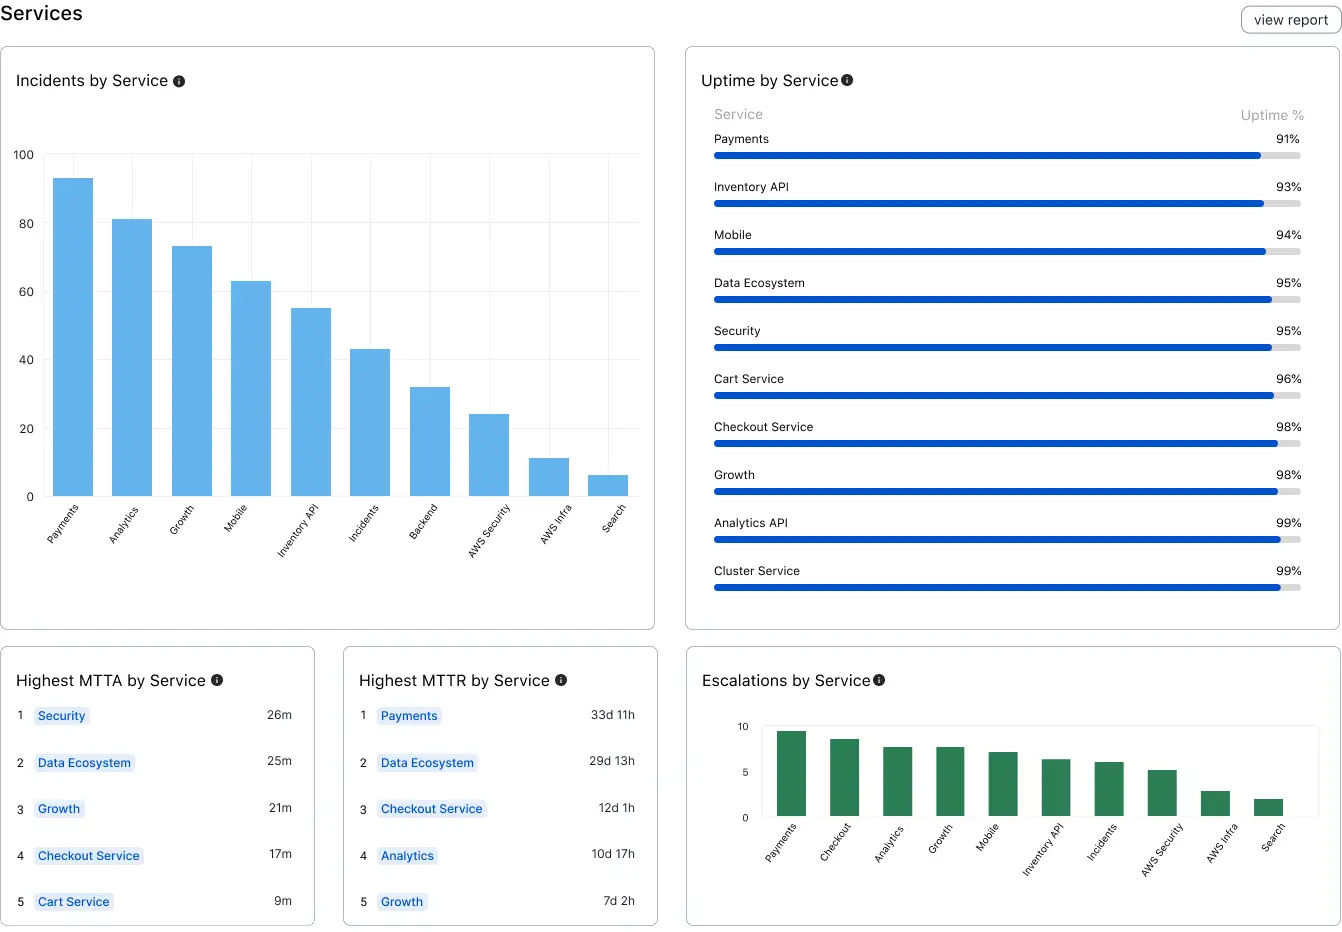Click info icon beside Highest MTTA by Service
This screenshot has width=1342, height=932.
217,680
